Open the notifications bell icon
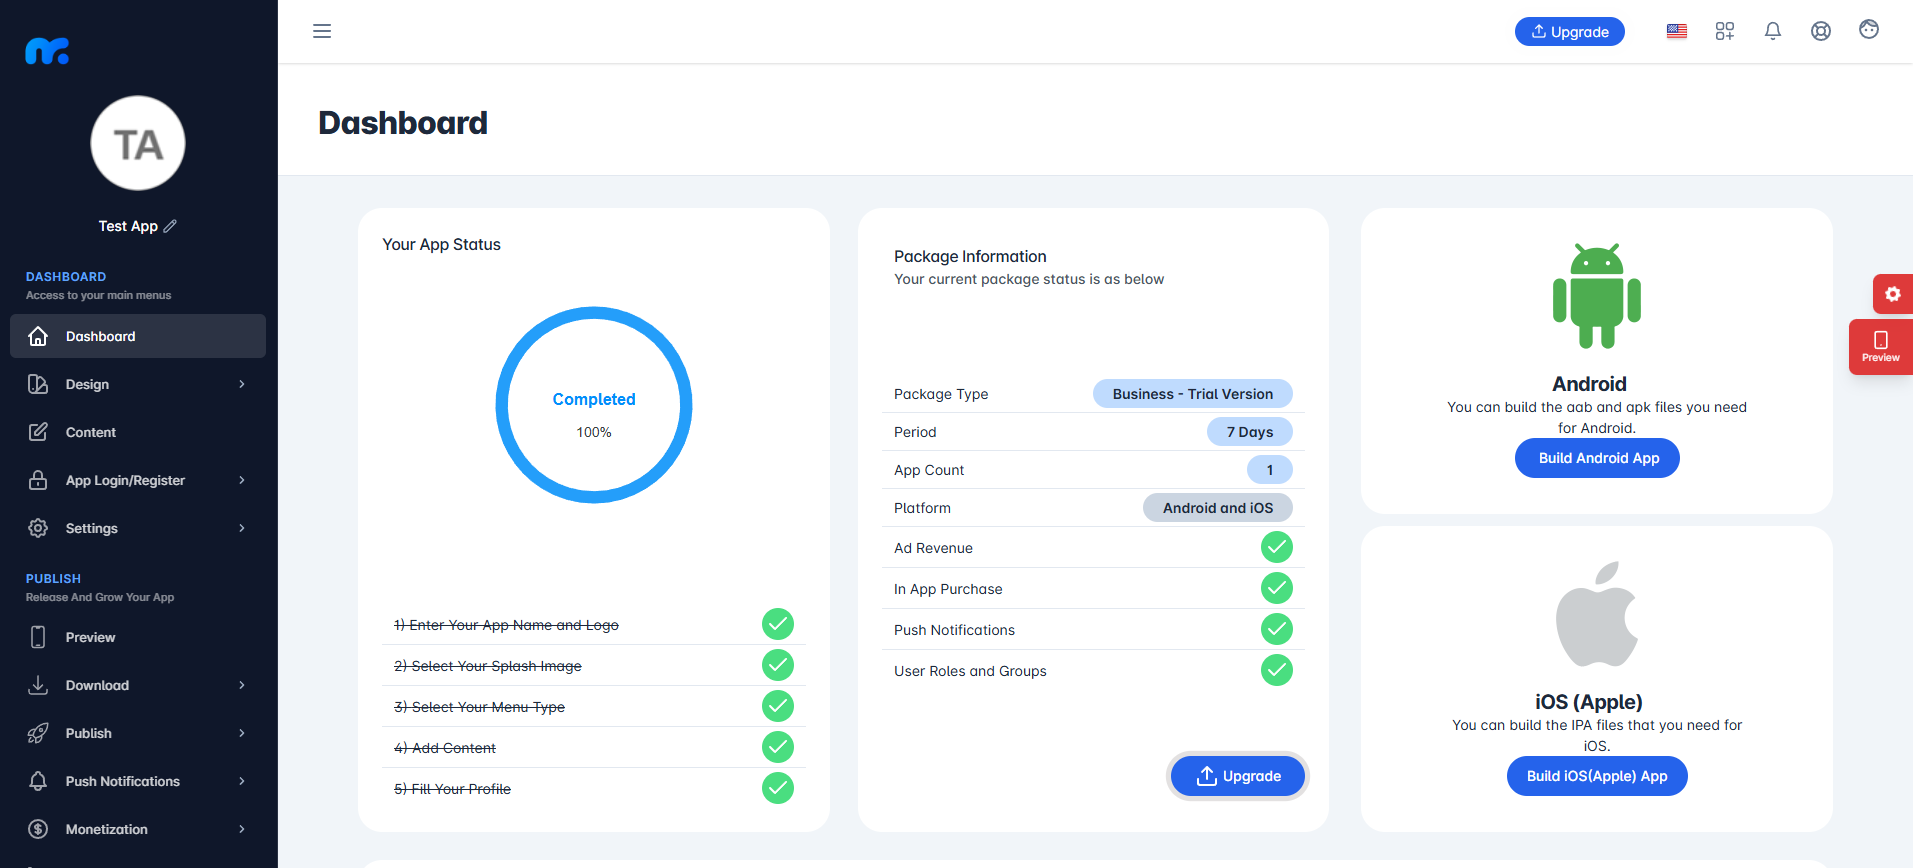The height and width of the screenshot is (868, 1913). click(1773, 31)
